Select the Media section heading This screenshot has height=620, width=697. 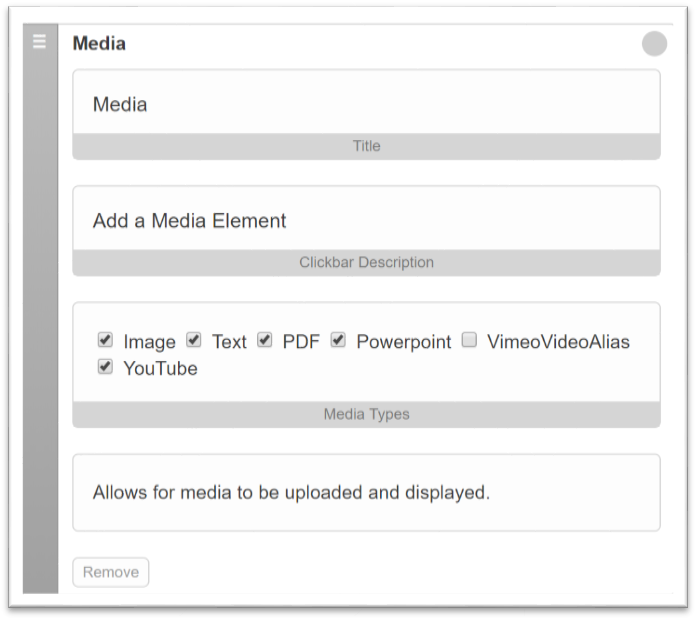99,44
